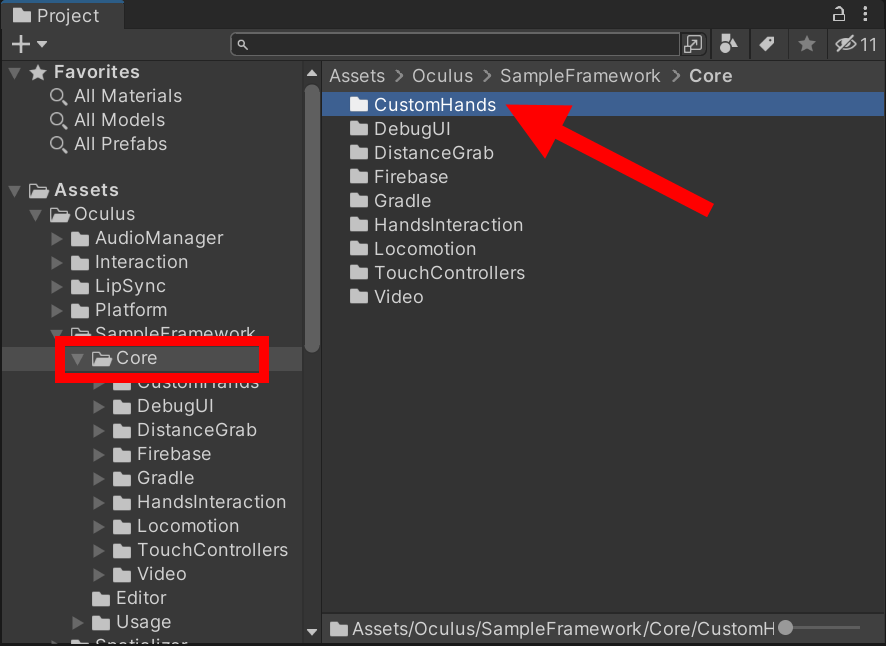Collapse the Assets root folder
Image resolution: width=886 pixels, height=646 pixels.
(15, 190)
